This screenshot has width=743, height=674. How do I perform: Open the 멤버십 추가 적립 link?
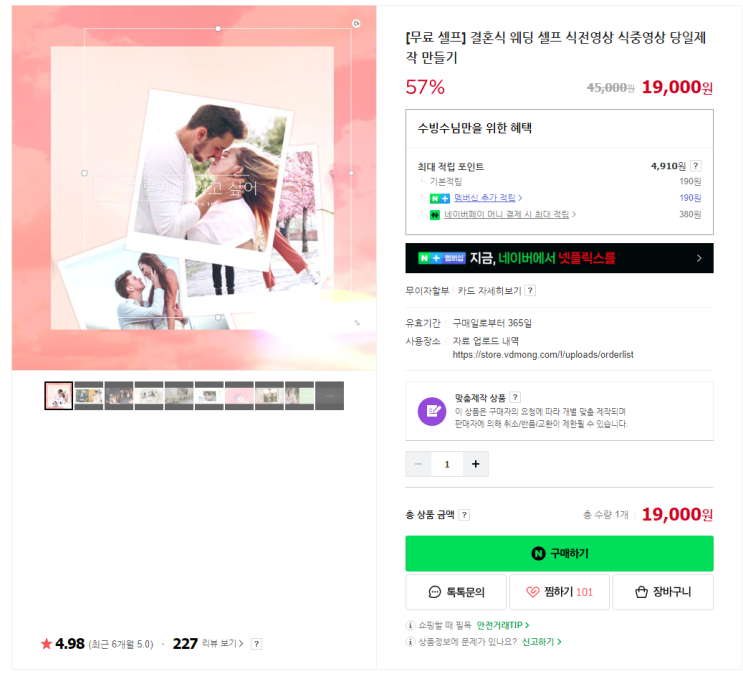coord(484,198)
